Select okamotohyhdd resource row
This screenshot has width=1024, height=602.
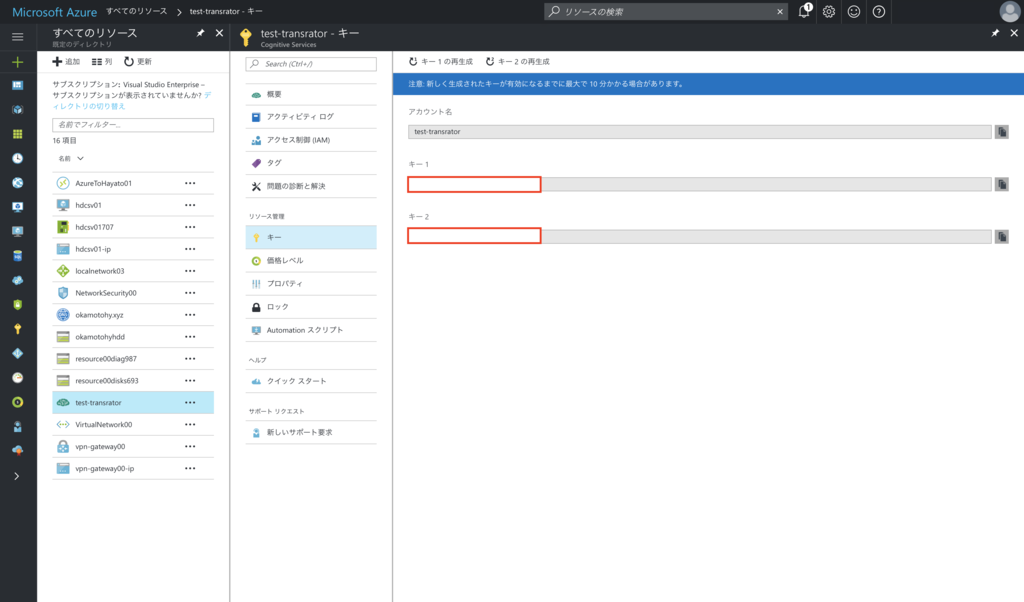[133, 337]
